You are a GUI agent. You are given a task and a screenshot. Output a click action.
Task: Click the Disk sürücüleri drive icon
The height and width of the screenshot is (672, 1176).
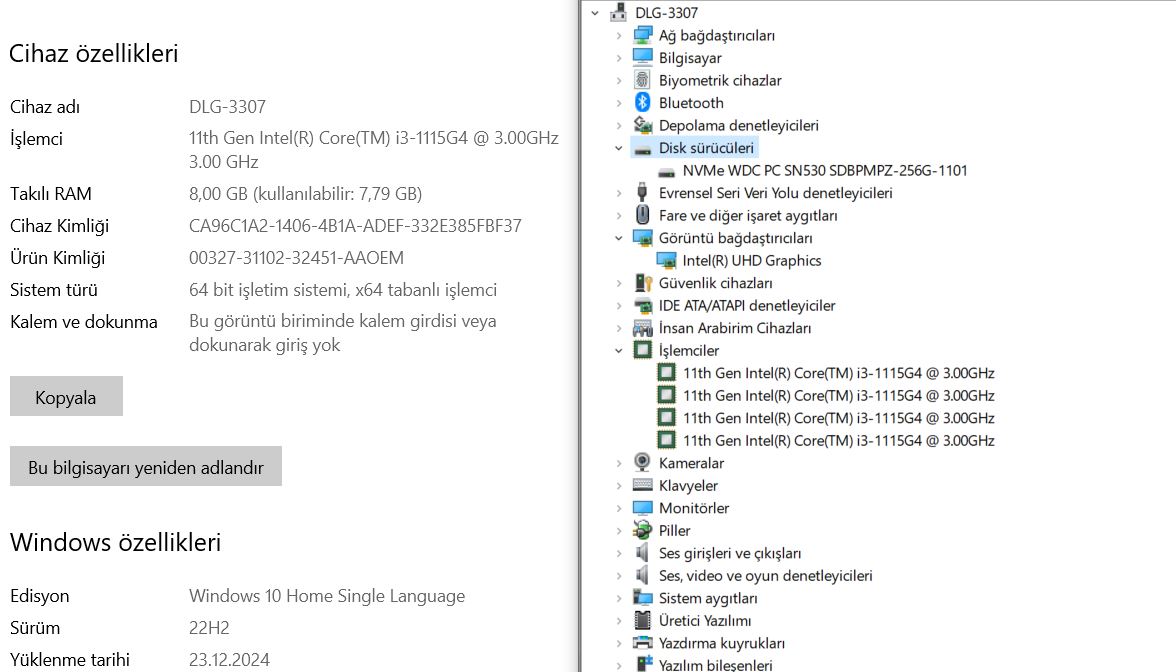643,148
